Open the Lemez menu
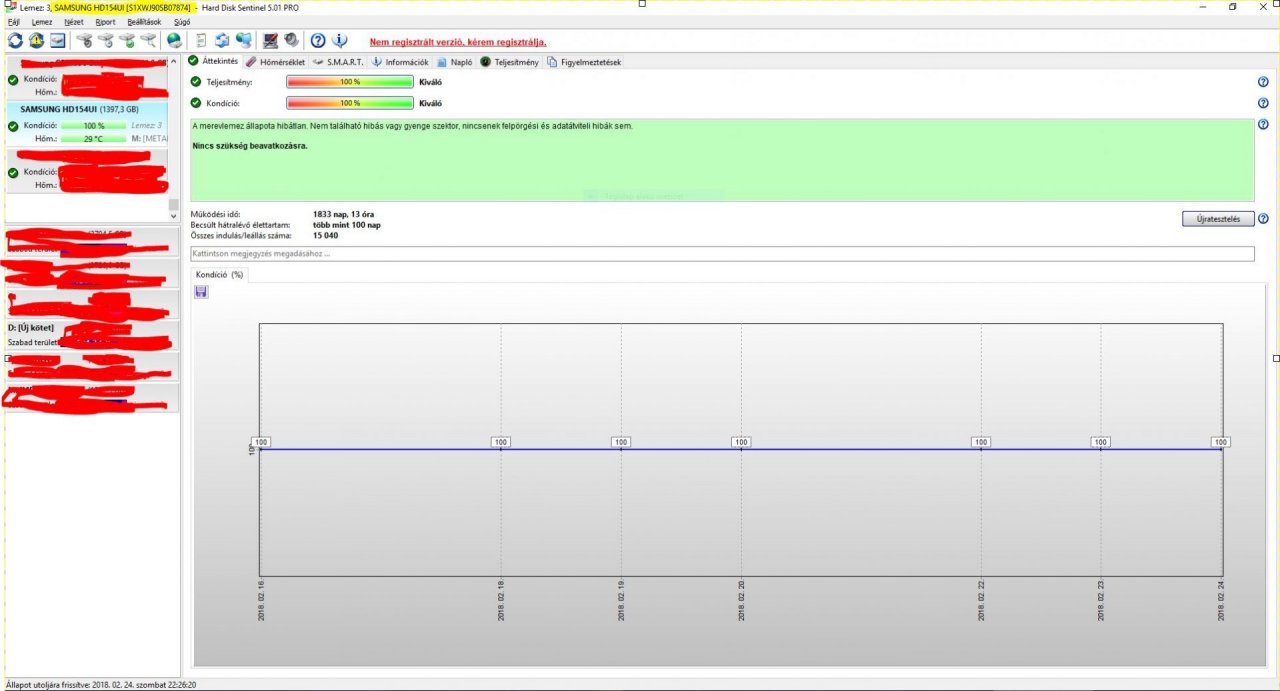 (42, 21)
